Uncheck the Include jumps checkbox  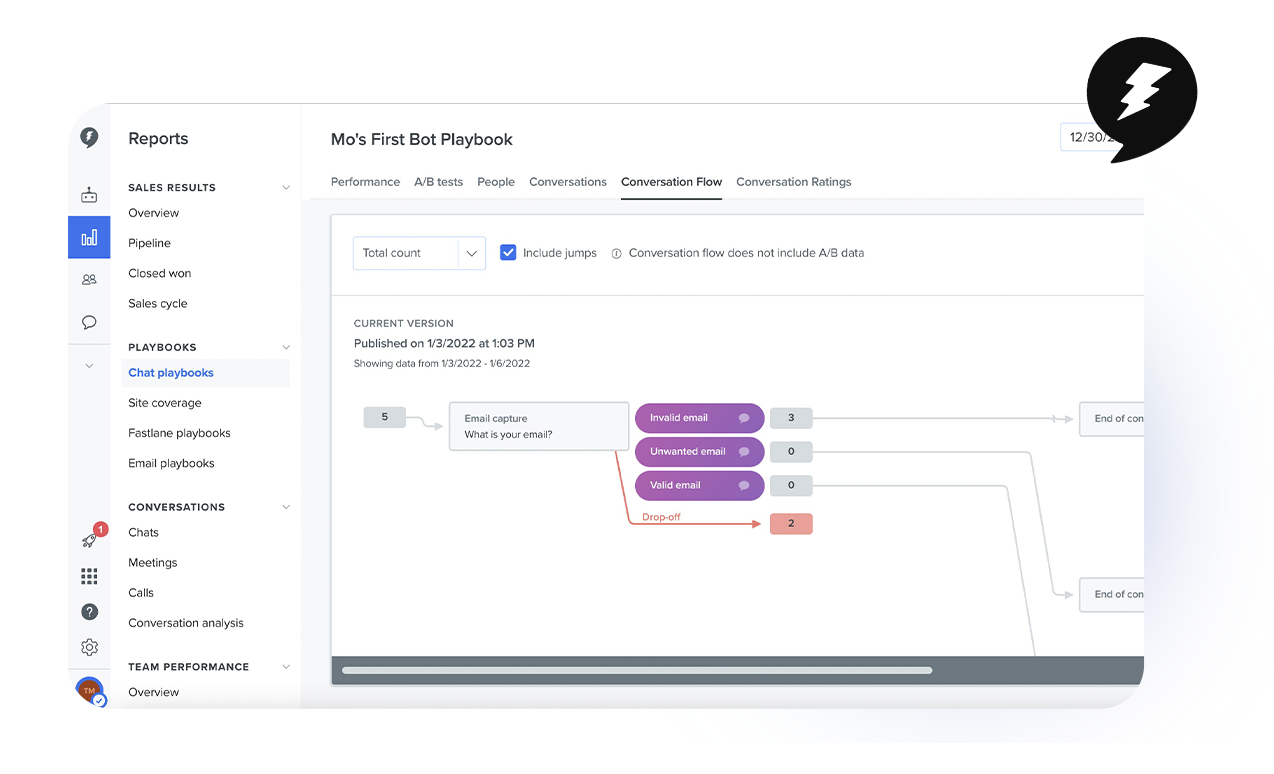508,253
